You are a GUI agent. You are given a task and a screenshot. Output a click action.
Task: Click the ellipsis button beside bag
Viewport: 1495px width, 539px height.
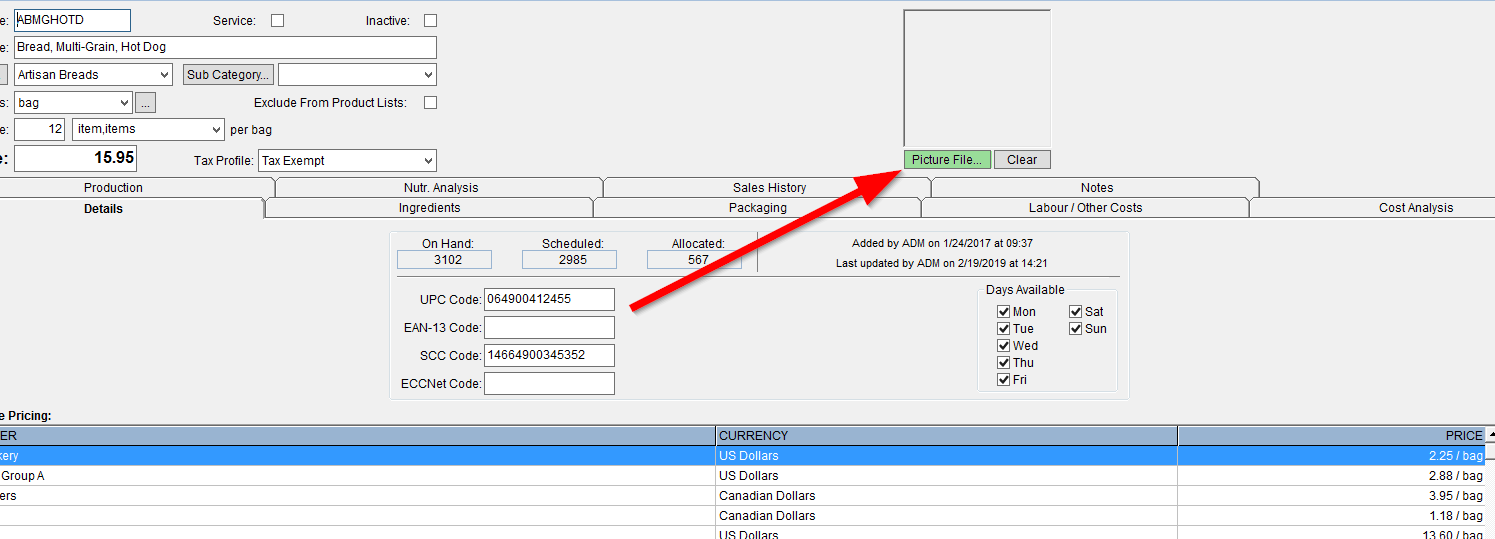(146, 103)
